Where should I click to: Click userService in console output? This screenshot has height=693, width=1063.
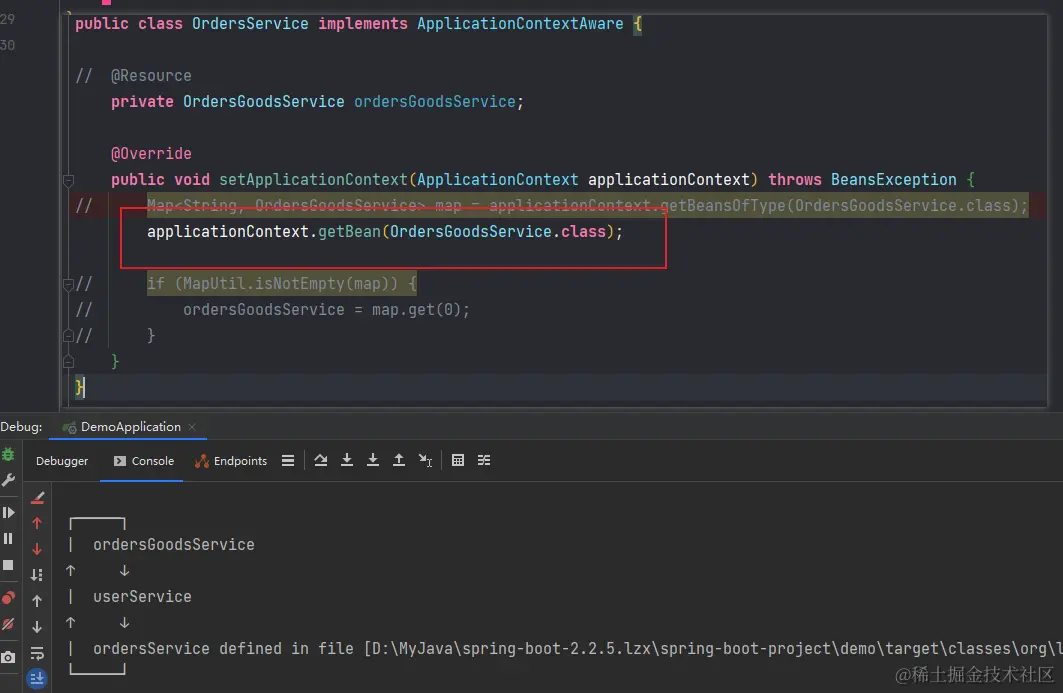pyautogui.click(x=142, y=597)
